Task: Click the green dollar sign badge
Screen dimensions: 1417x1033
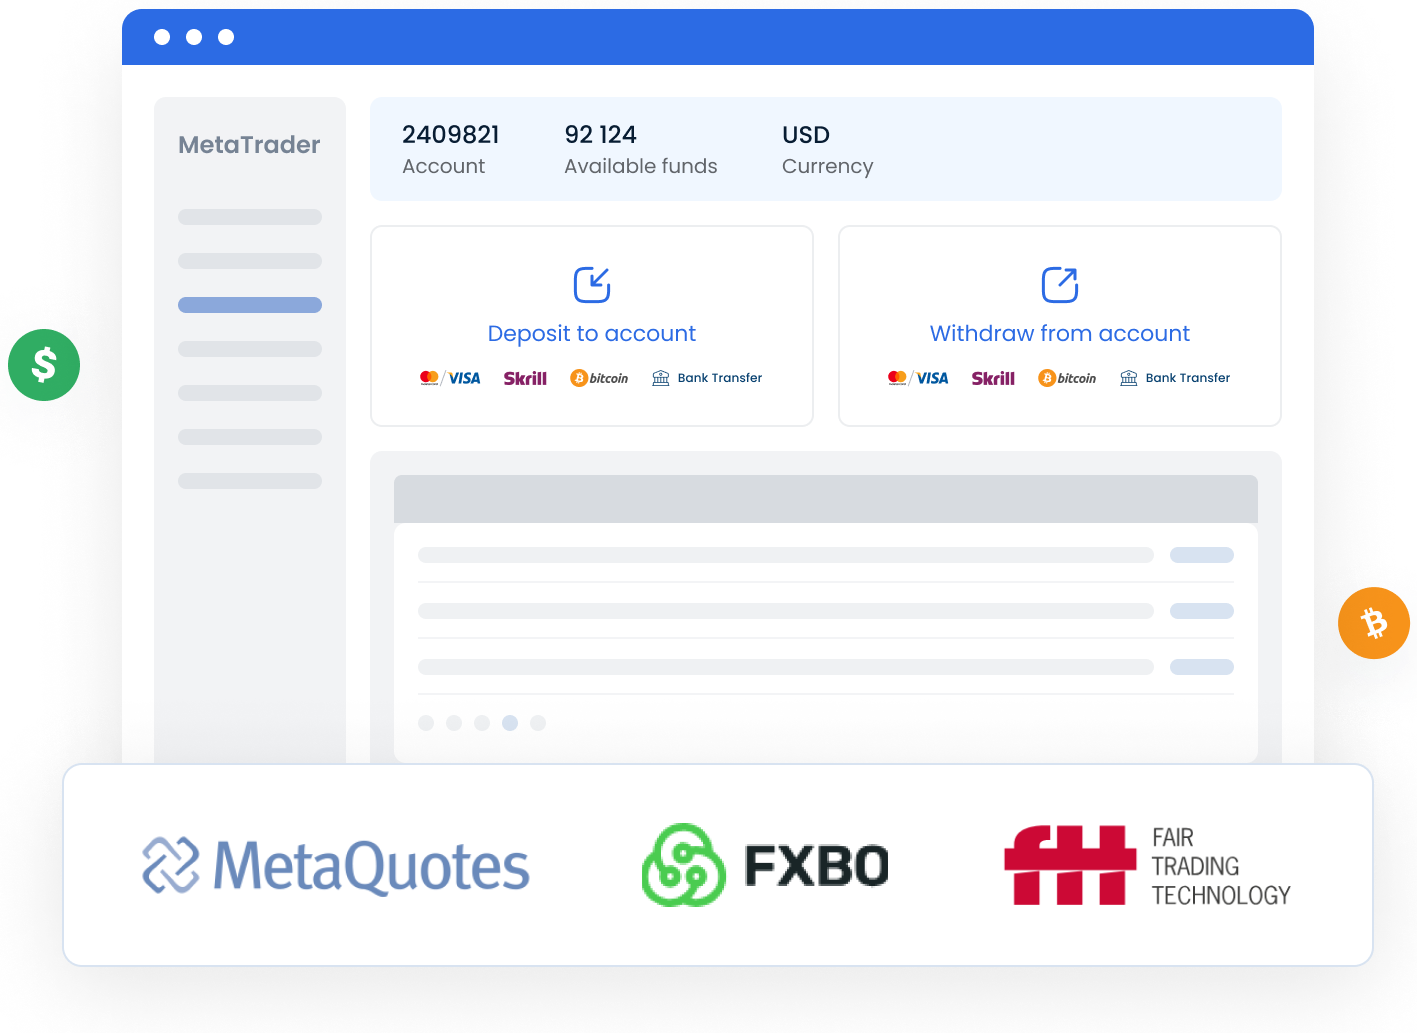Action: coord(44,365)
